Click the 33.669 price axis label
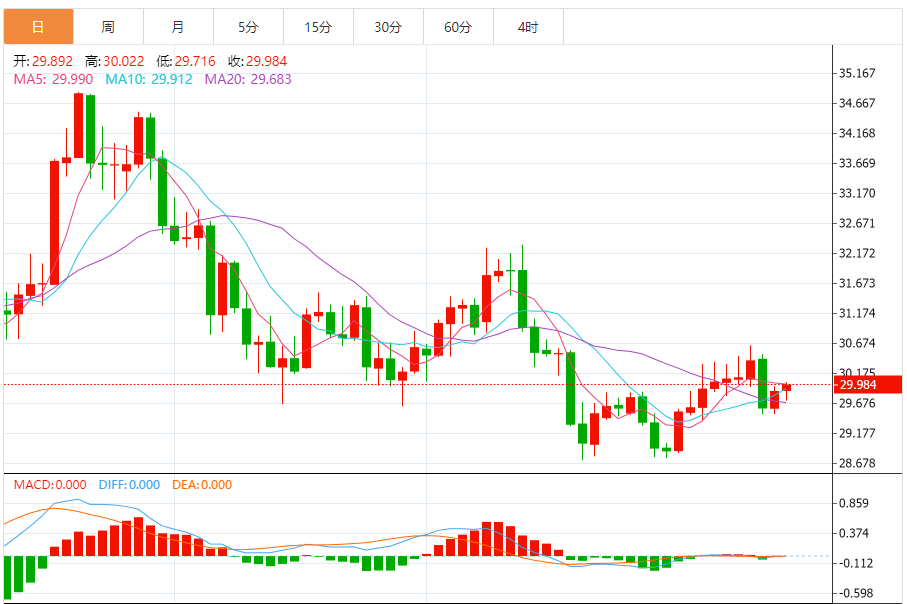Image resolution: width=907 pixels, height=604 pixels. (x=857, y=164)
